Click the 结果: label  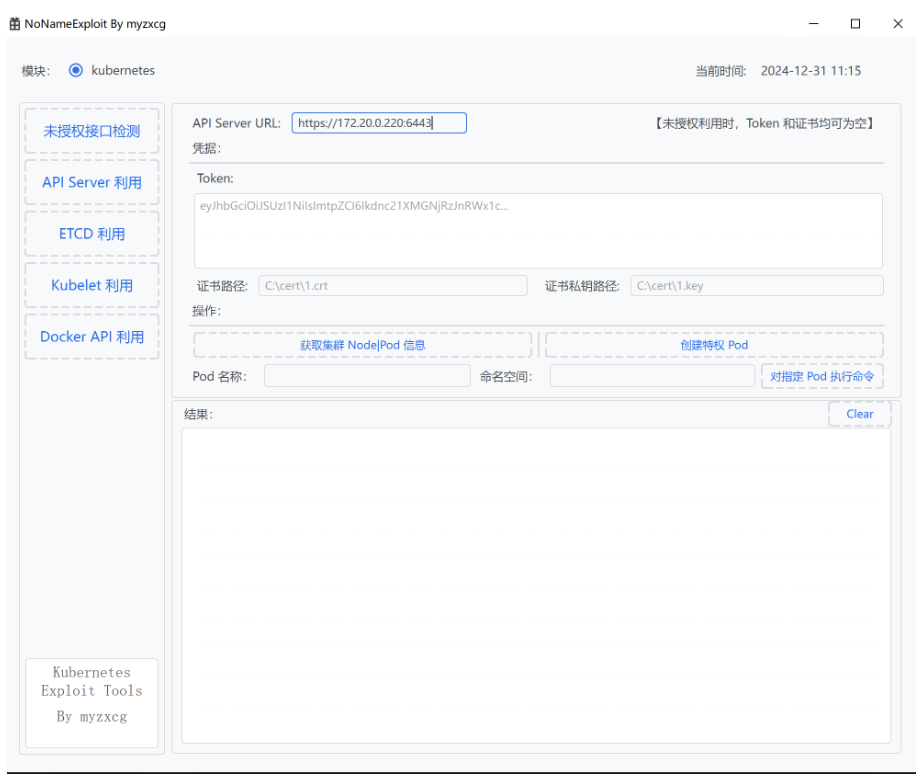point(199,414)
